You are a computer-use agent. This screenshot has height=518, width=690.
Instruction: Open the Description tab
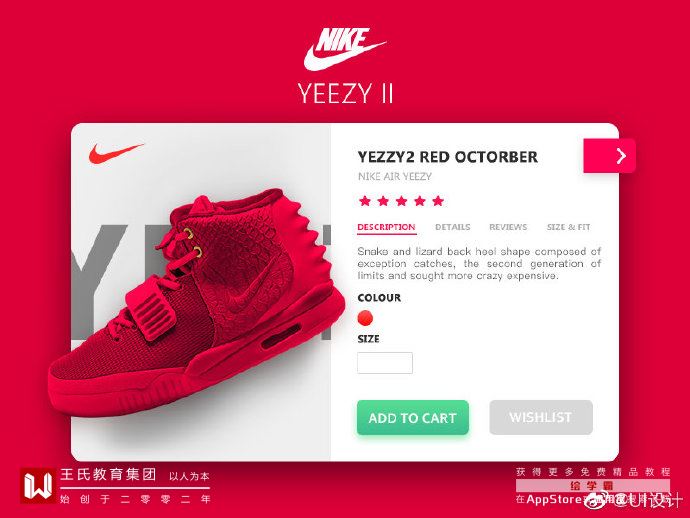(386, 227)
